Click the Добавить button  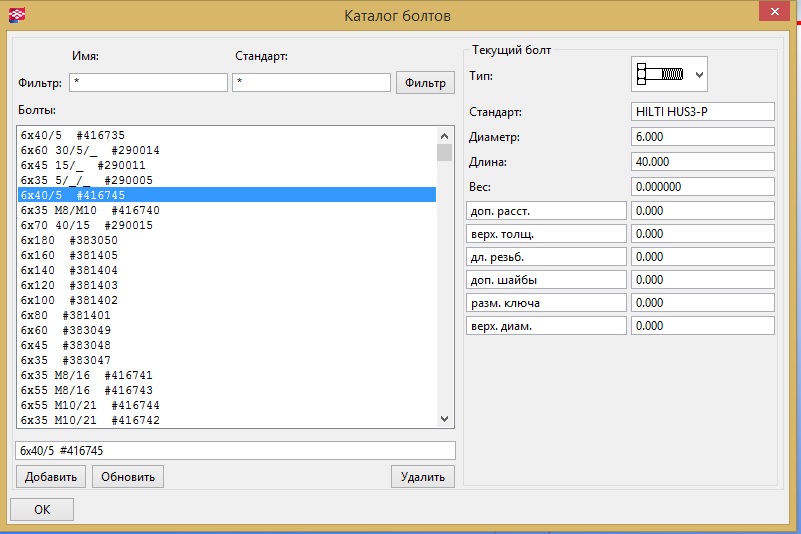(x=50, y=477)
